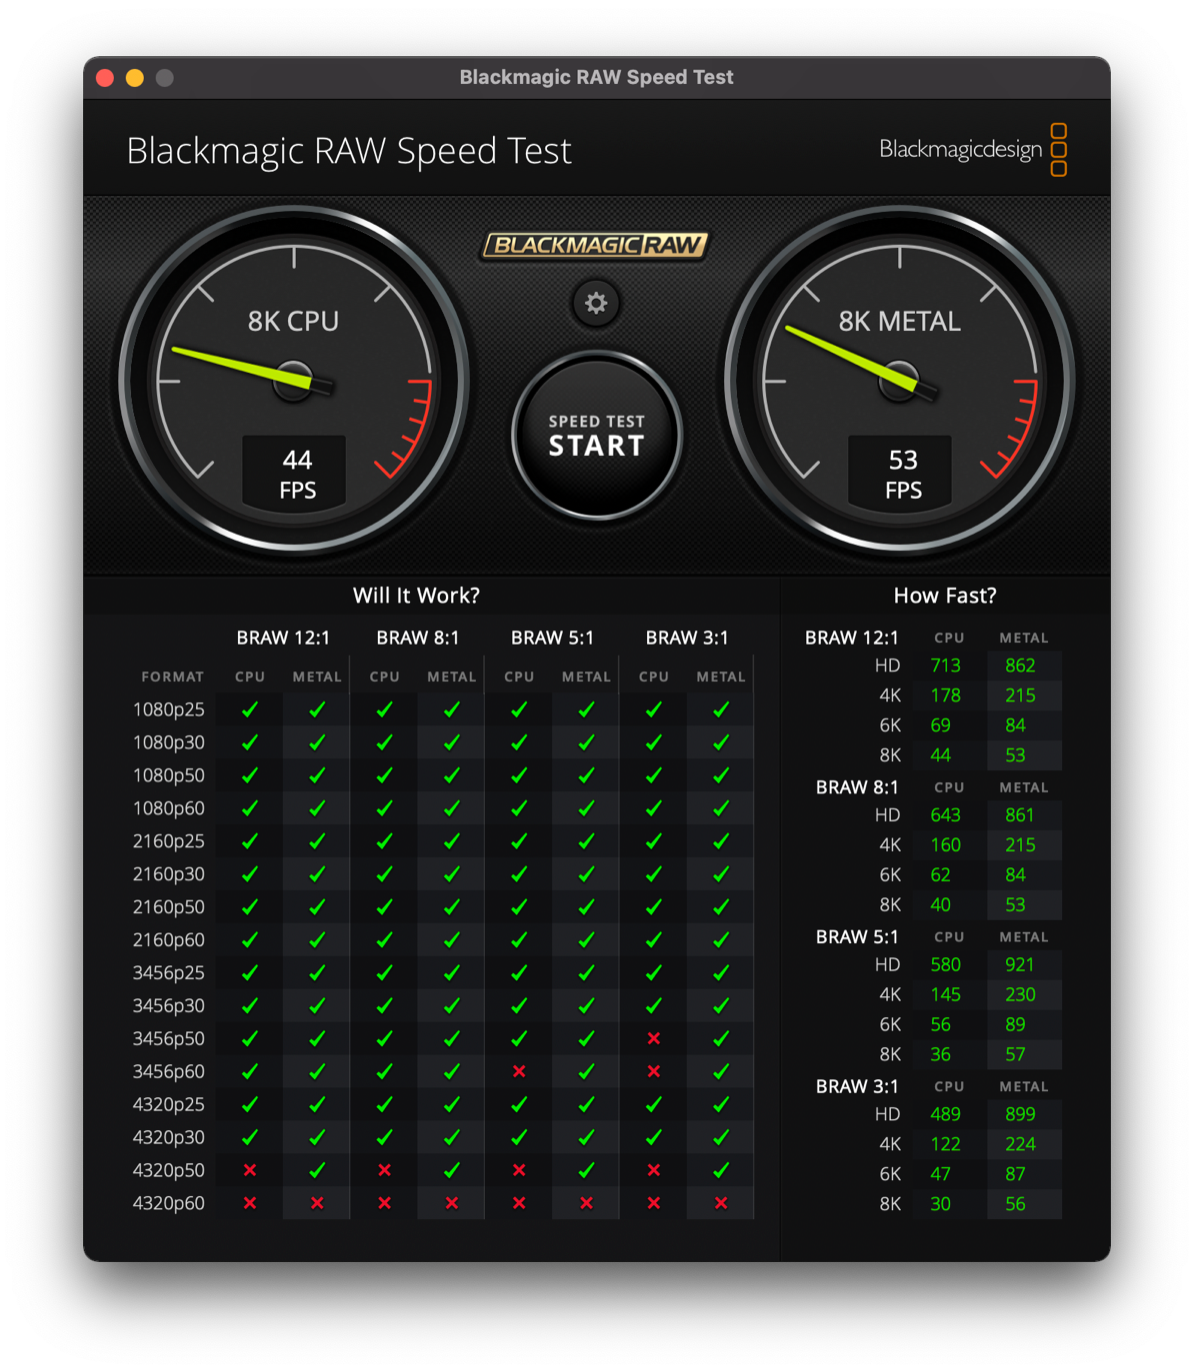Click the red cross for 4320p50 BRAW 3:1 CPU
Image resolution: width=1194 pixels, height=1372 pixels.
tap(654, 1170)
